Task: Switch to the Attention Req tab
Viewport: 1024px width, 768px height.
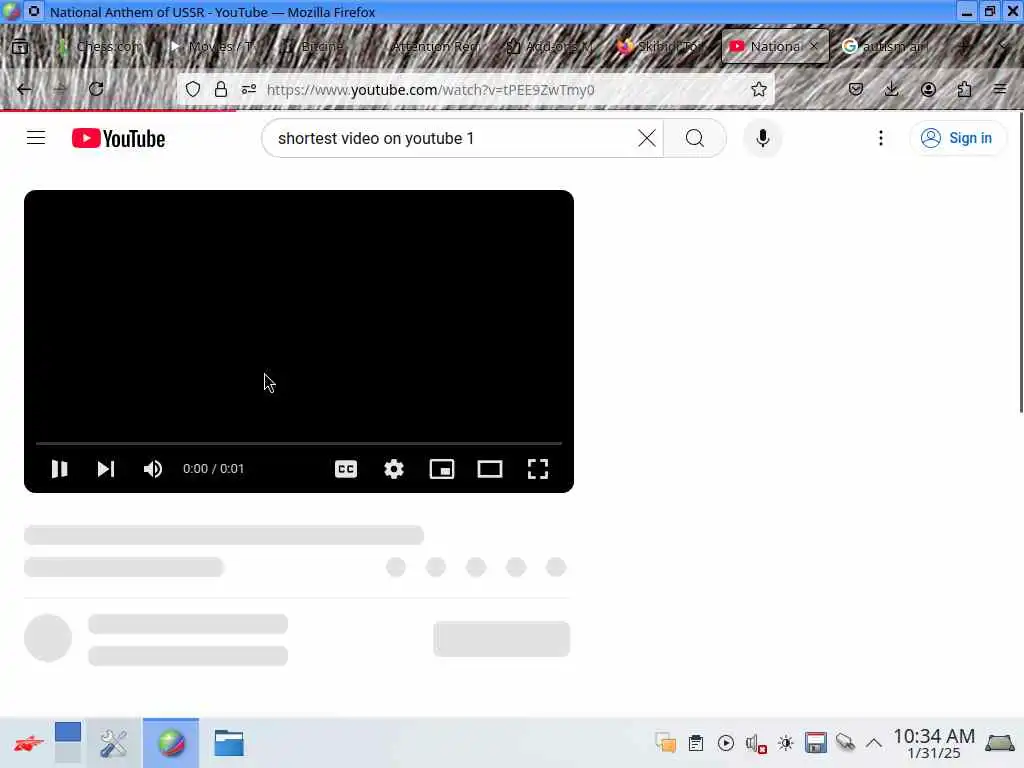Action: coord(436,46)
